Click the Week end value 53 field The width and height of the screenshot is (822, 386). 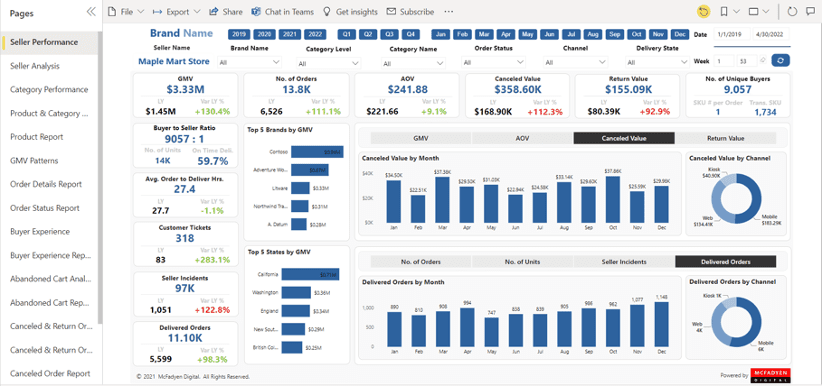point(747,61)
